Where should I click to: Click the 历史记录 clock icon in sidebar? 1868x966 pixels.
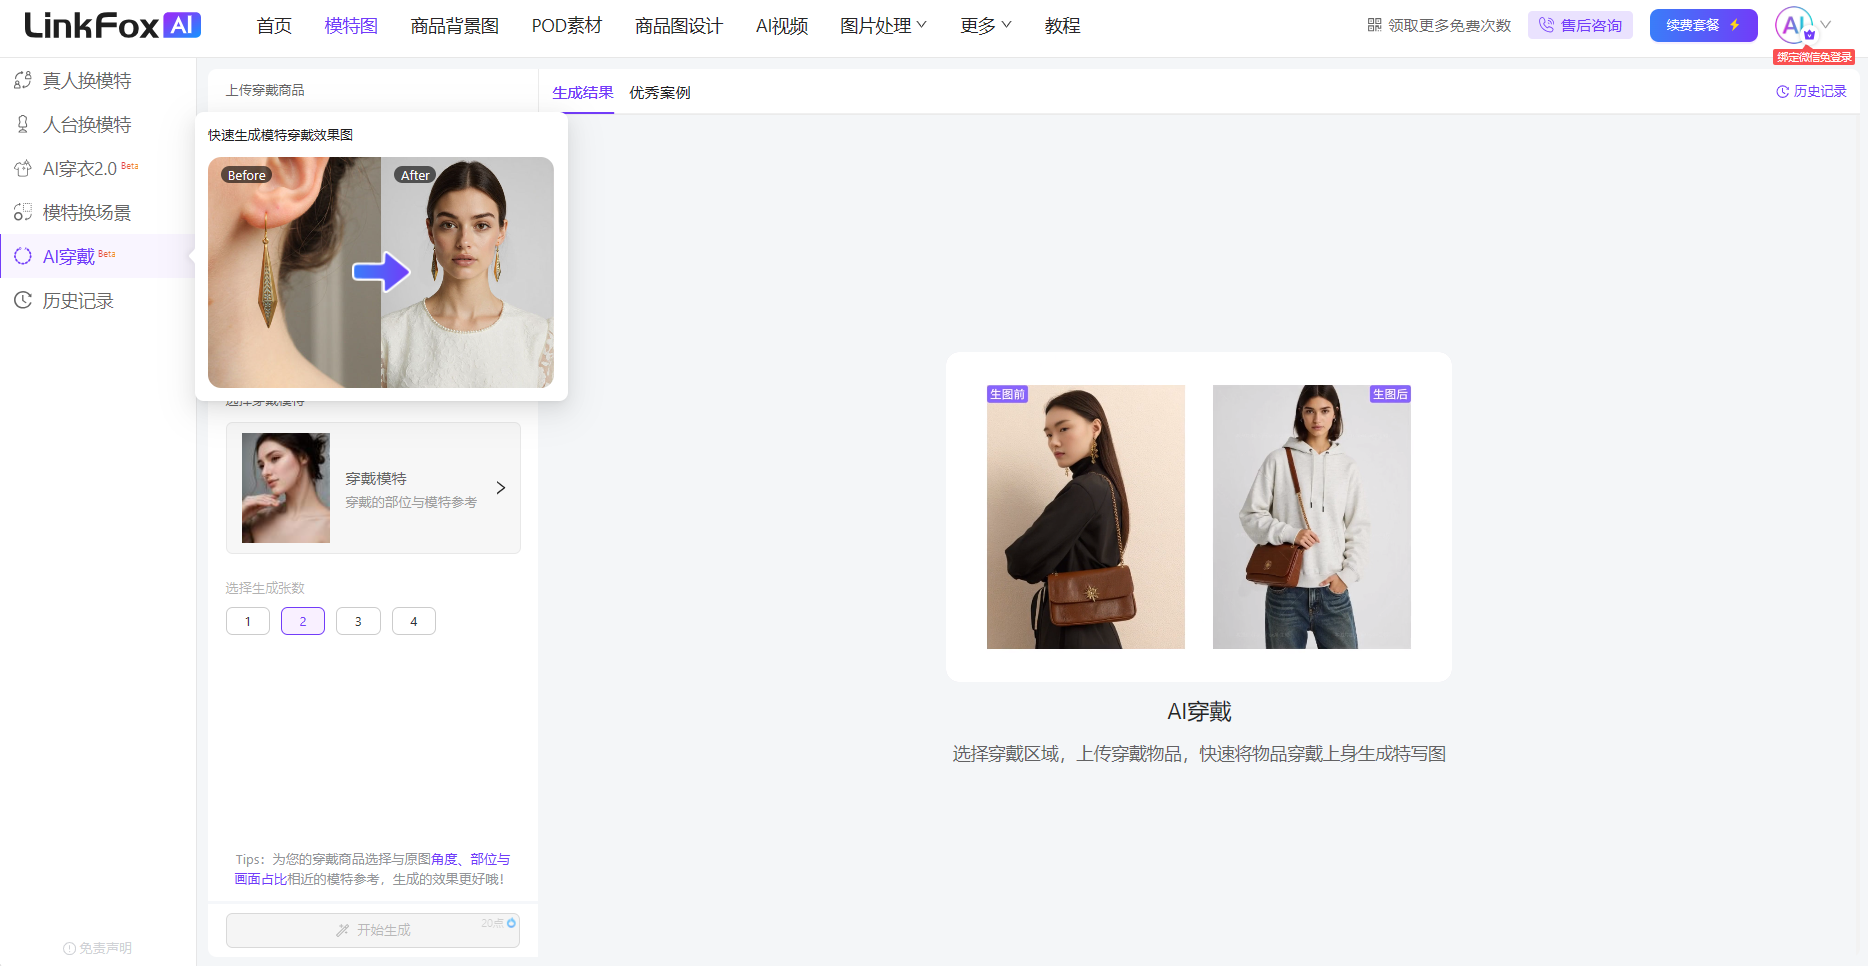click(23, 301)
